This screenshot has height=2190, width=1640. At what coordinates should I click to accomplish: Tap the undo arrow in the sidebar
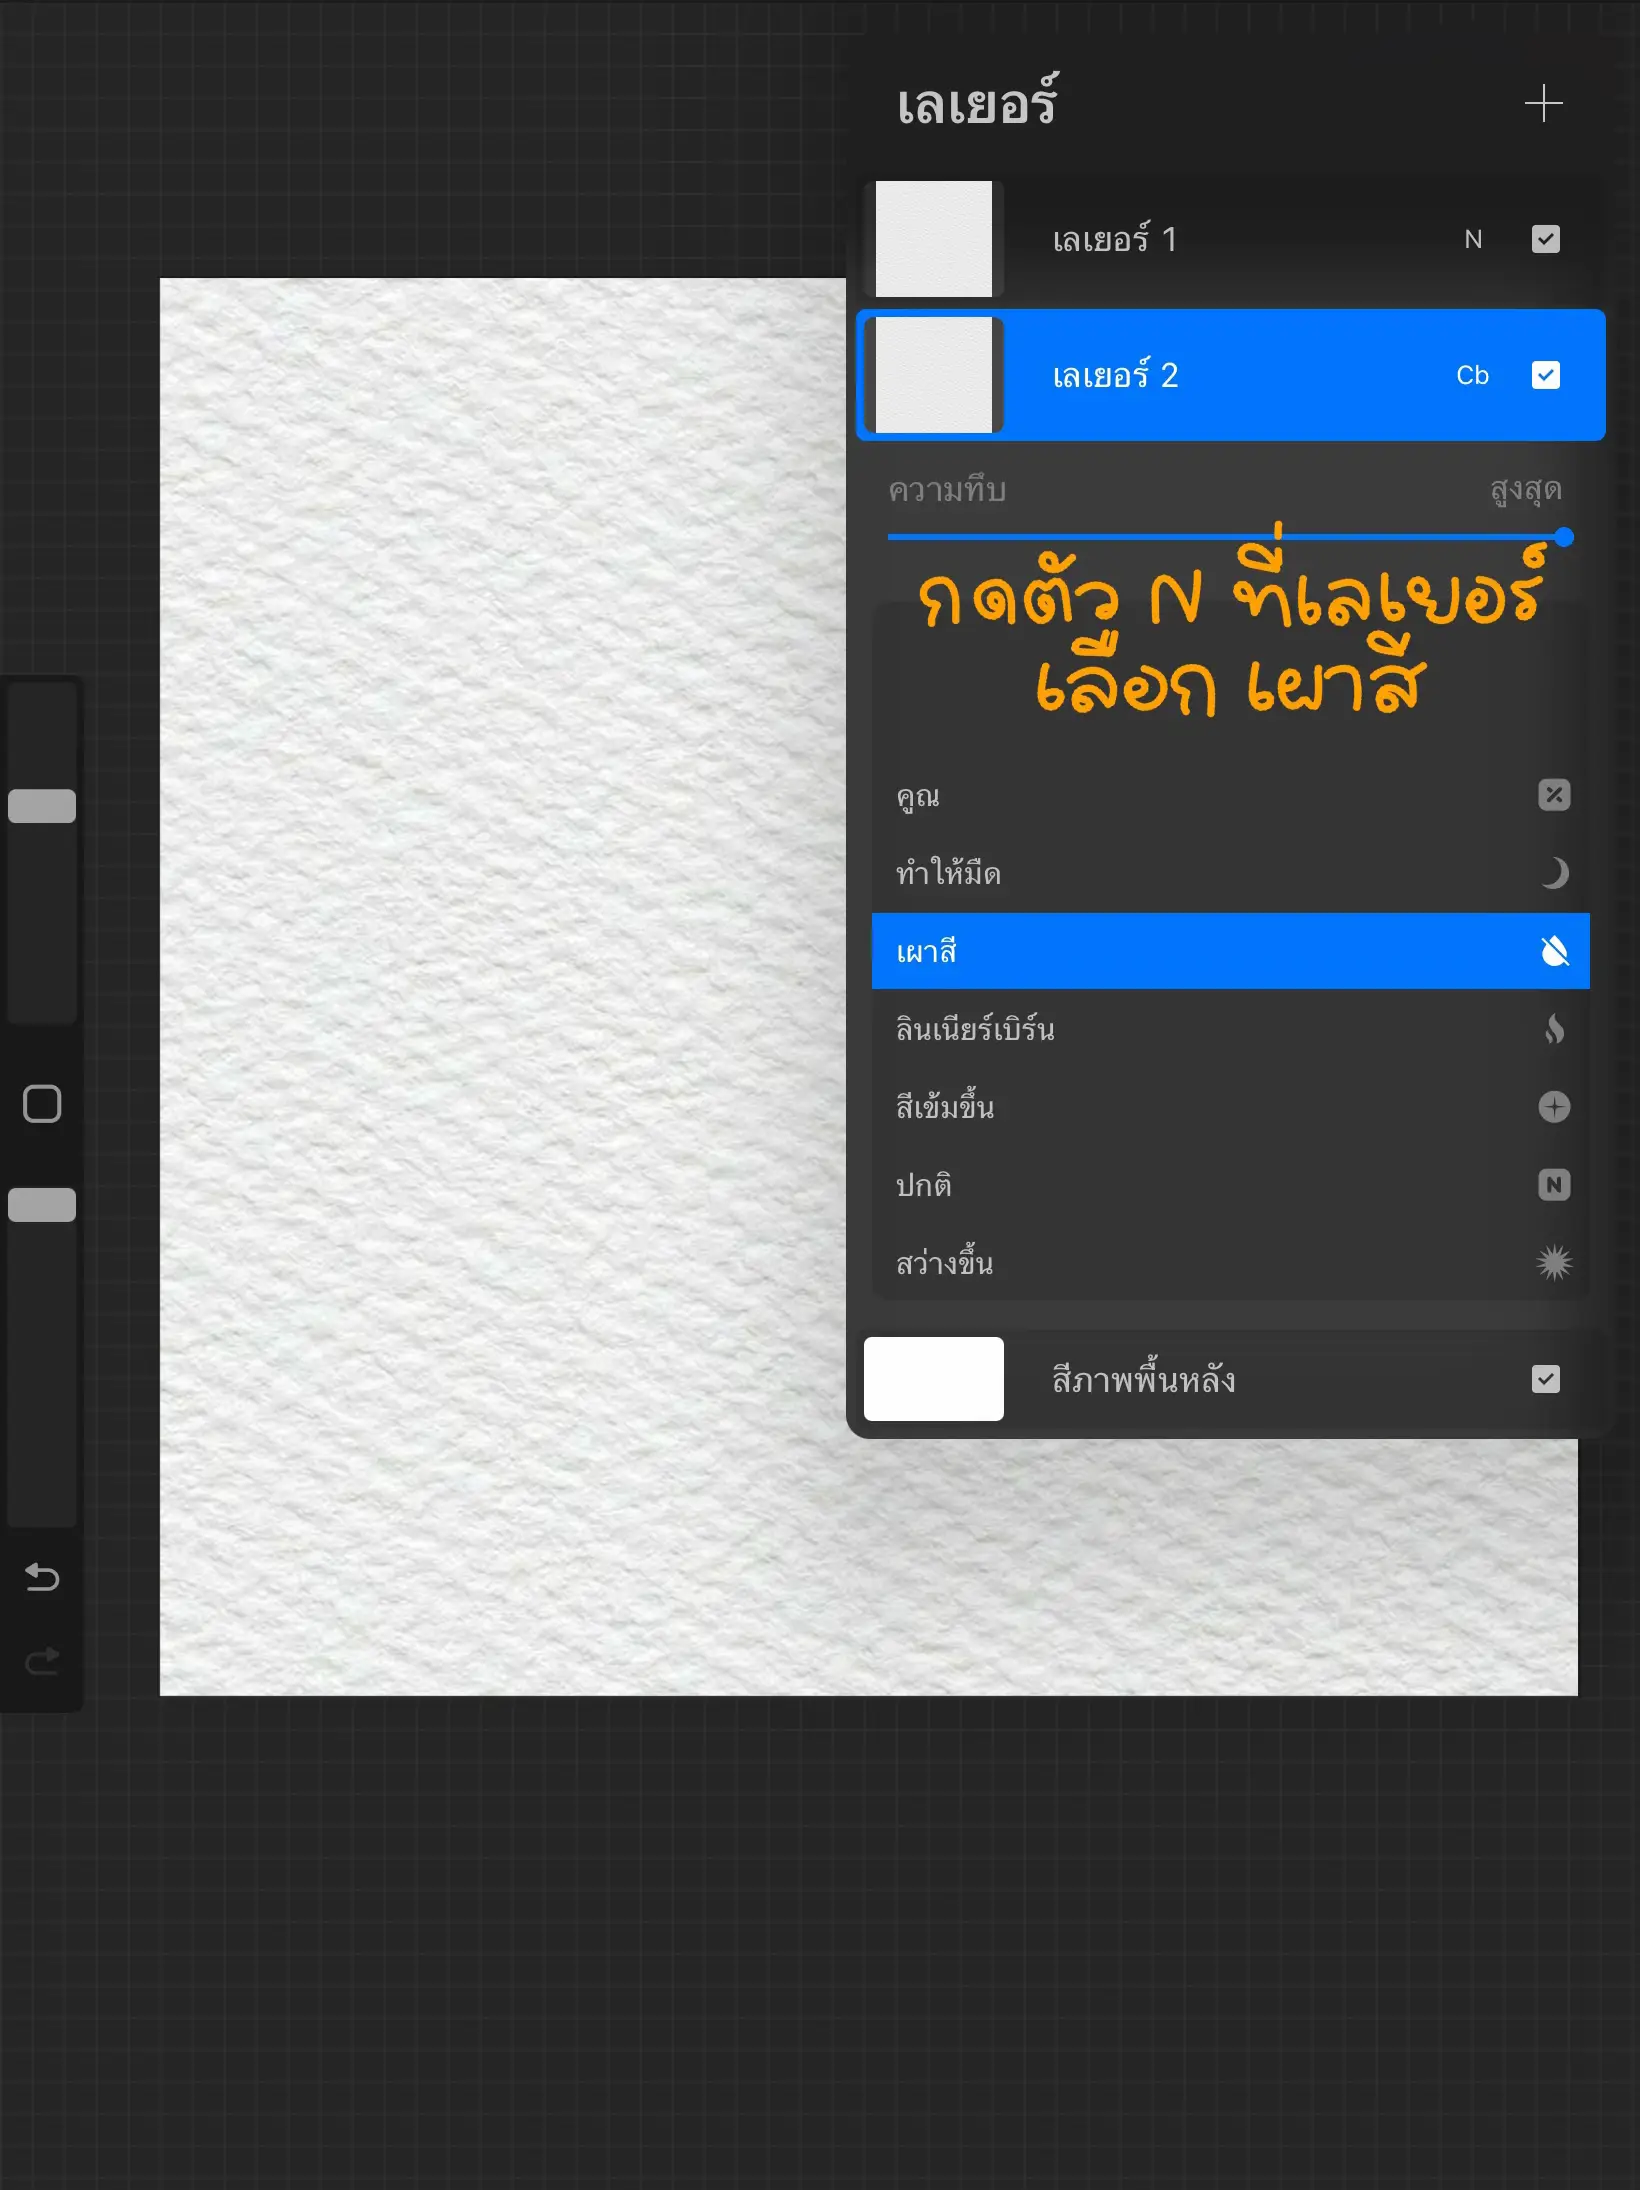coord(41,1578)
